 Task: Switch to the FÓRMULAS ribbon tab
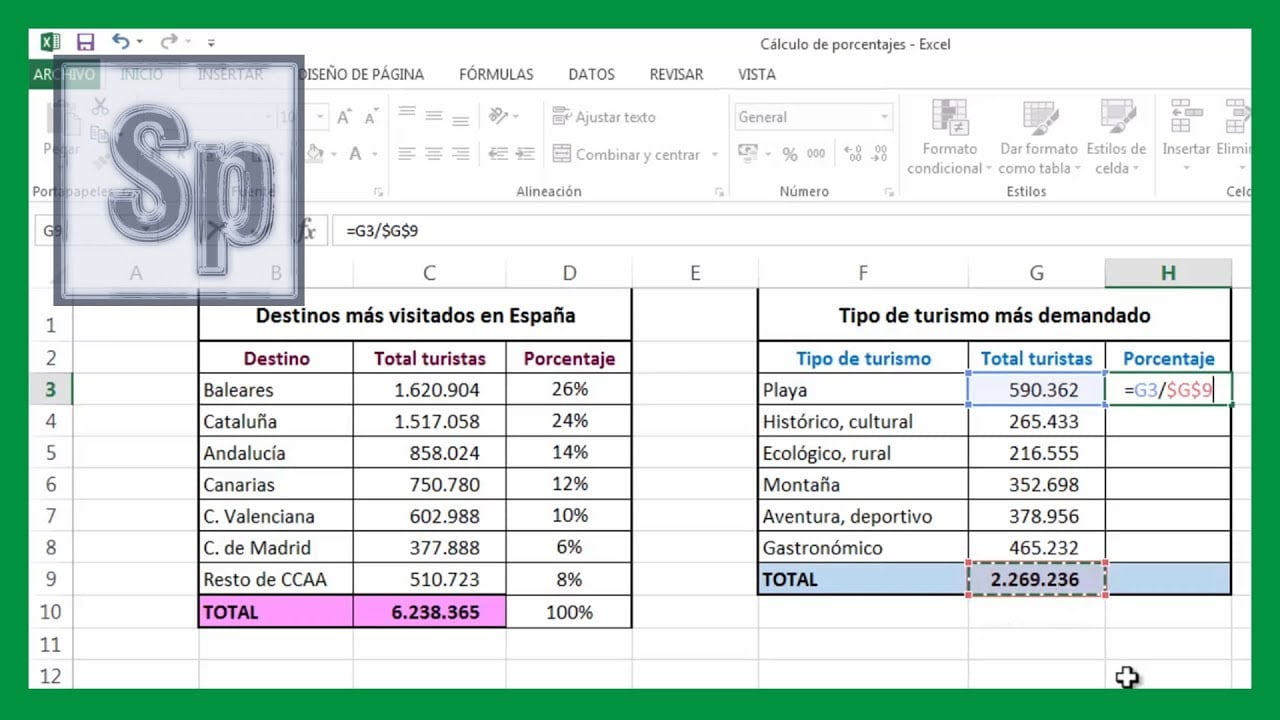click(x=496, y=74)
